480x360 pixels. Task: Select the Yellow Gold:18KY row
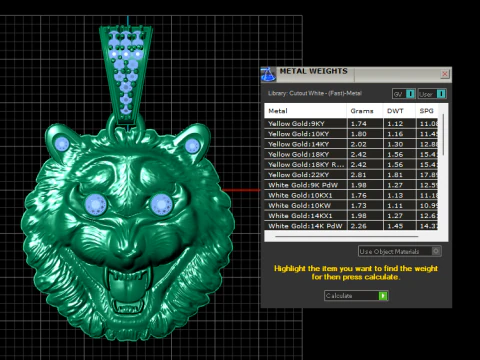pyautogui.click(x=351, y=154)
